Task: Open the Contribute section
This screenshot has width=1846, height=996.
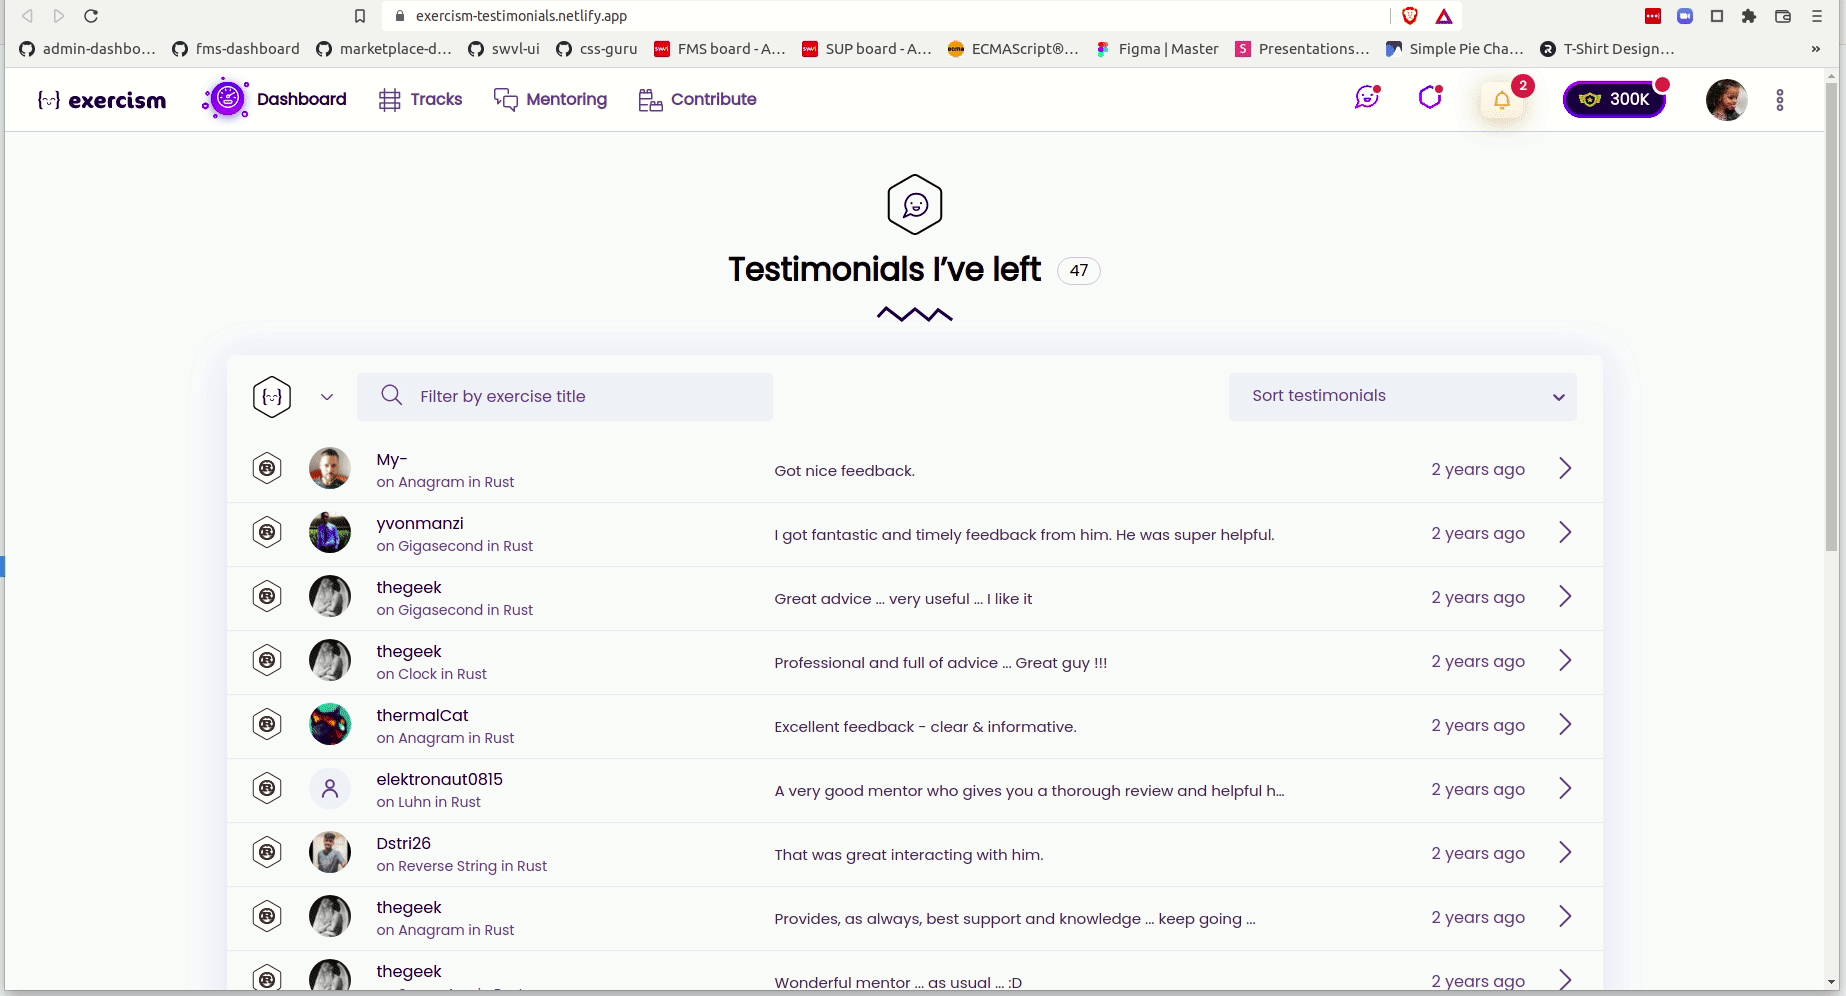Action: pos(697,99)
